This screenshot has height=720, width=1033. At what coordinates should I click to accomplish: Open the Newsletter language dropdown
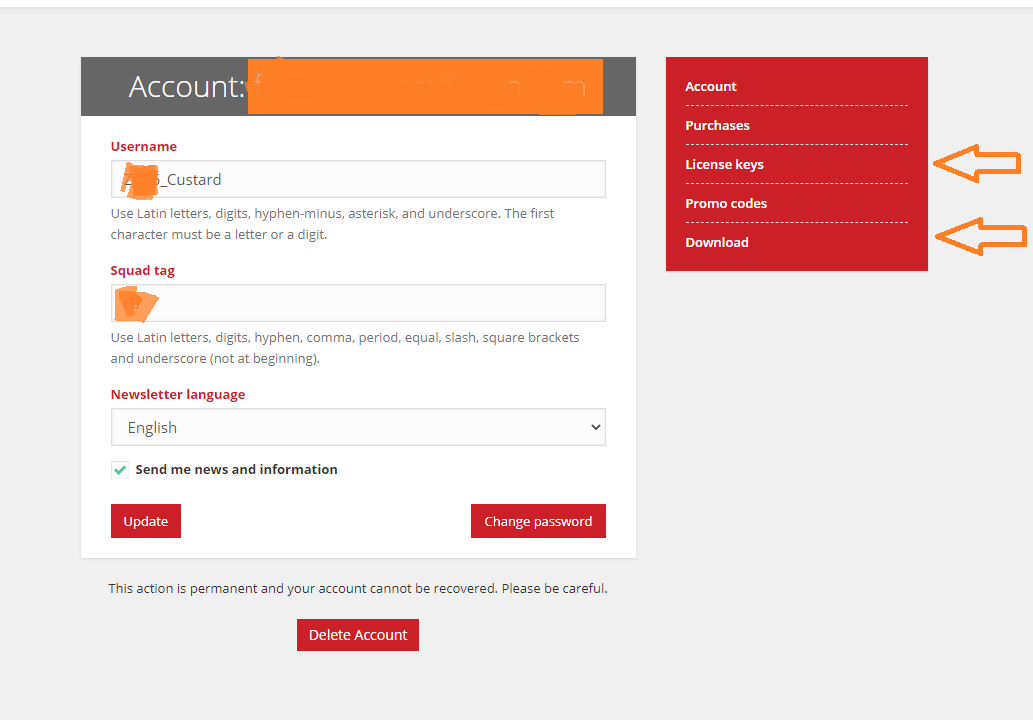coord(358,427)
